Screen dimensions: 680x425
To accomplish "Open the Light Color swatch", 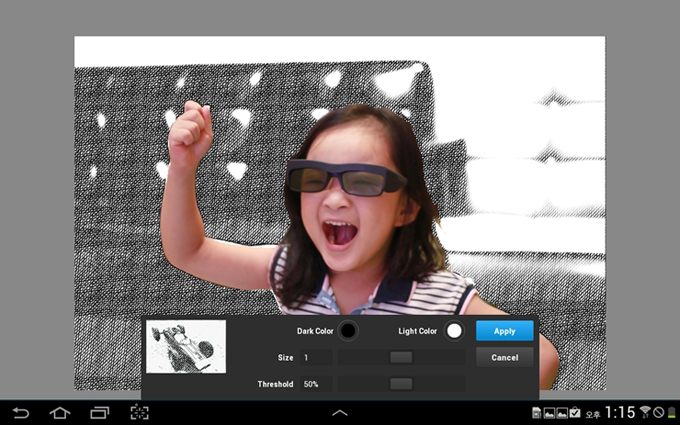I will click(454, 331).
